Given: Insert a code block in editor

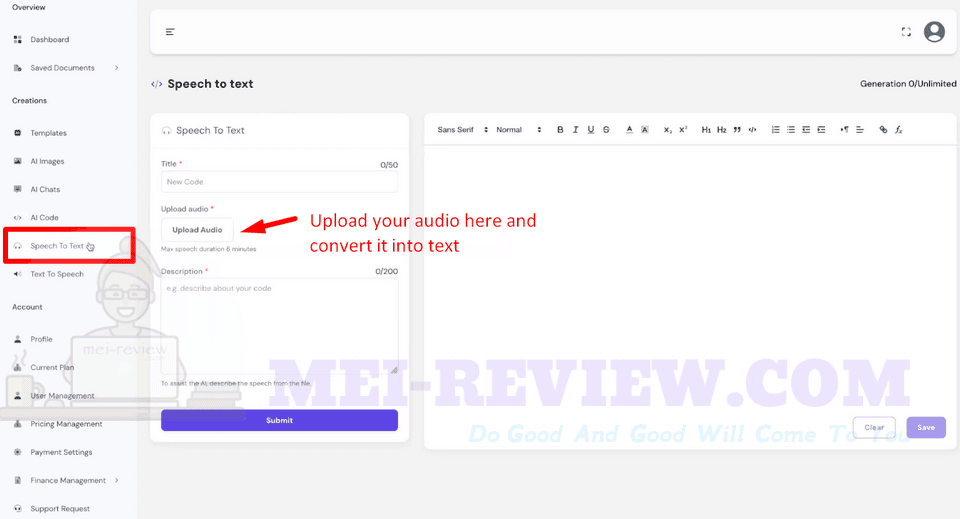Looking at the screenshot, I should 752,130.
